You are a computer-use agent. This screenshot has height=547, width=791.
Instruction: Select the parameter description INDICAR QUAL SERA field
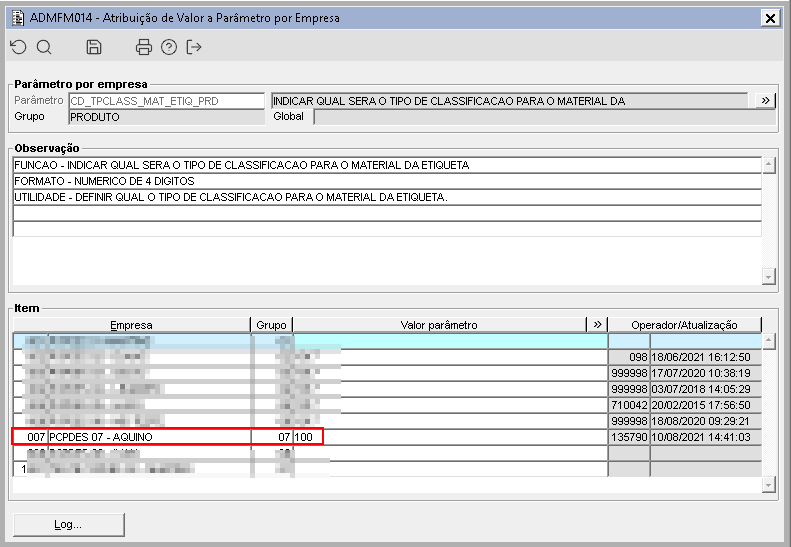[x=510, y=101]
